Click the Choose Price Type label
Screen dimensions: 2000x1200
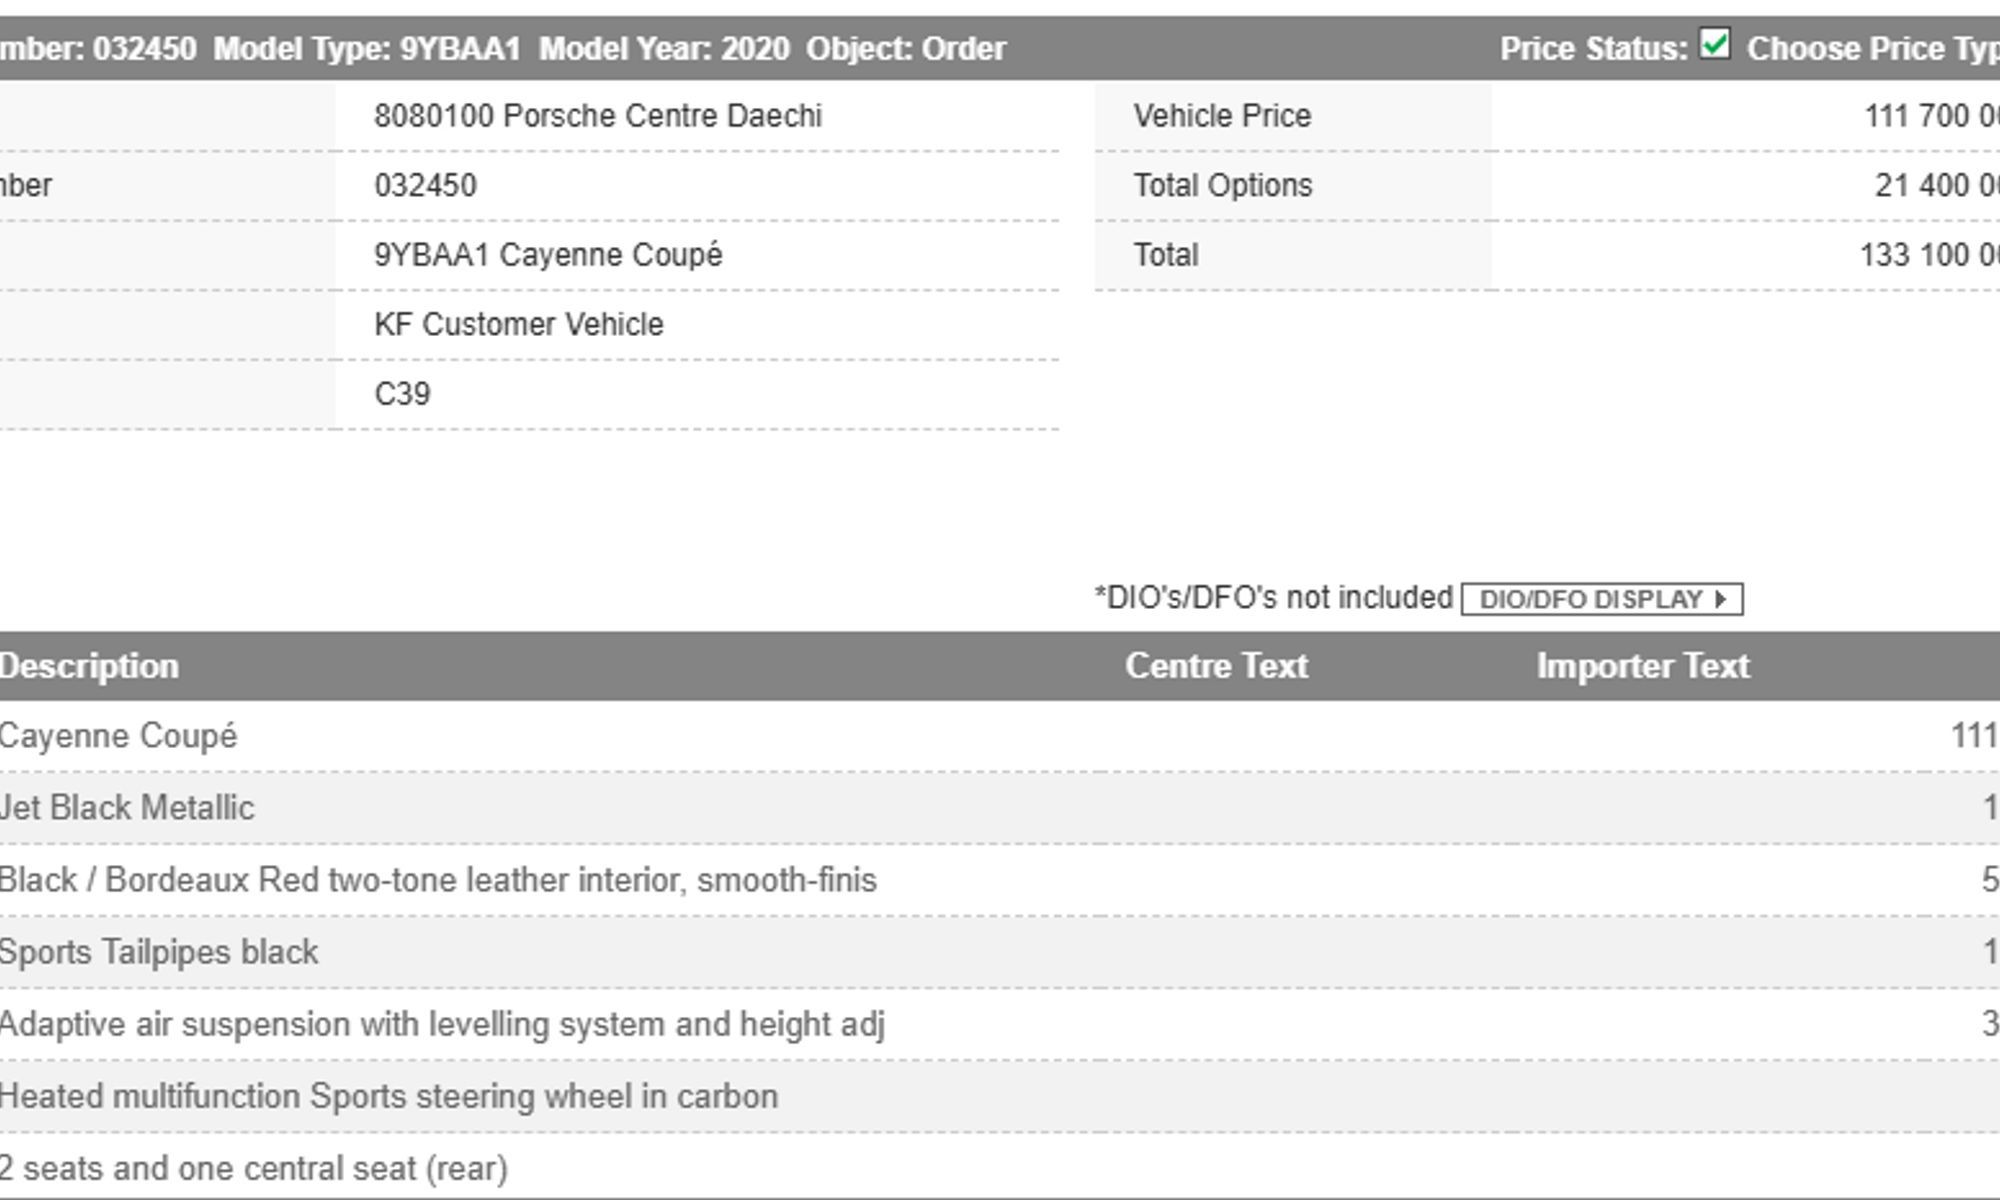coord(1872,49)
